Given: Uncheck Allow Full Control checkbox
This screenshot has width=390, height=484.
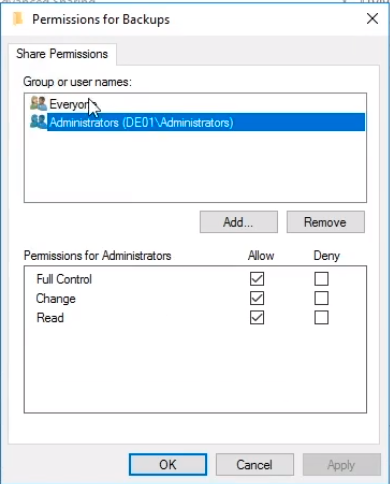Looking at the screenshot, I should pos(257,279).
